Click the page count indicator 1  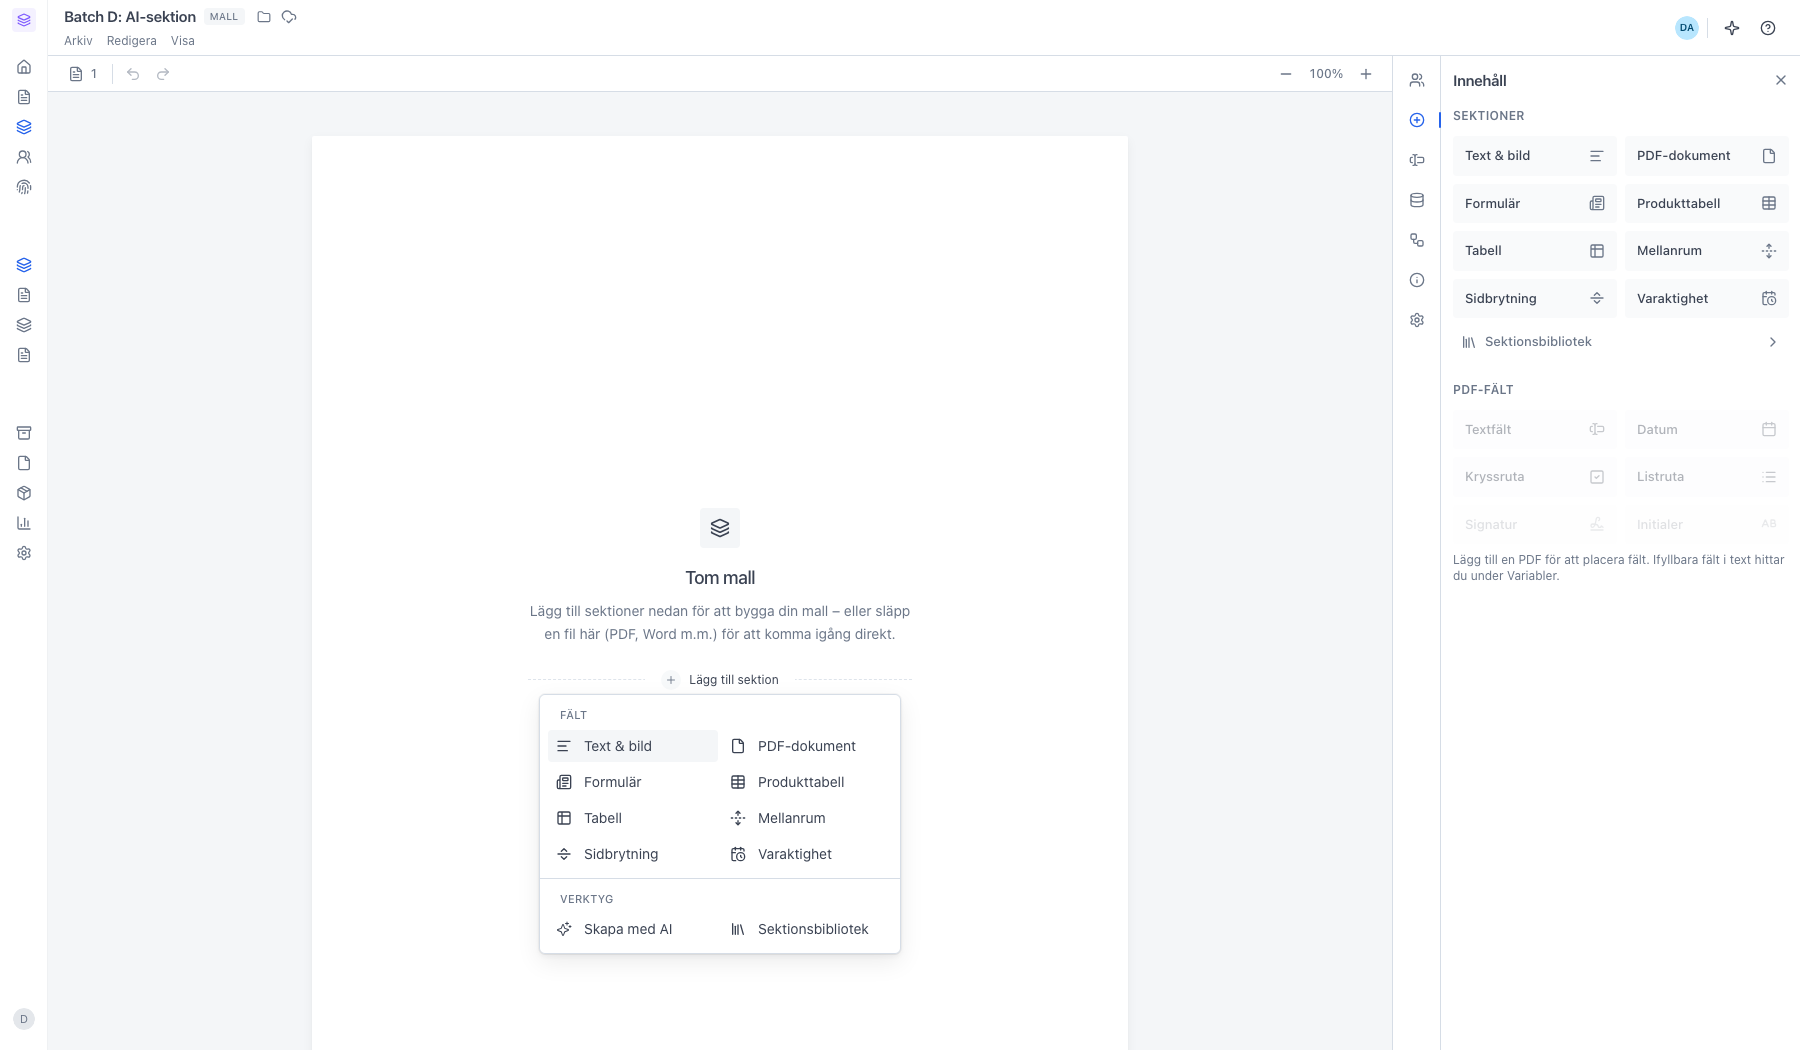pos(84,74)
